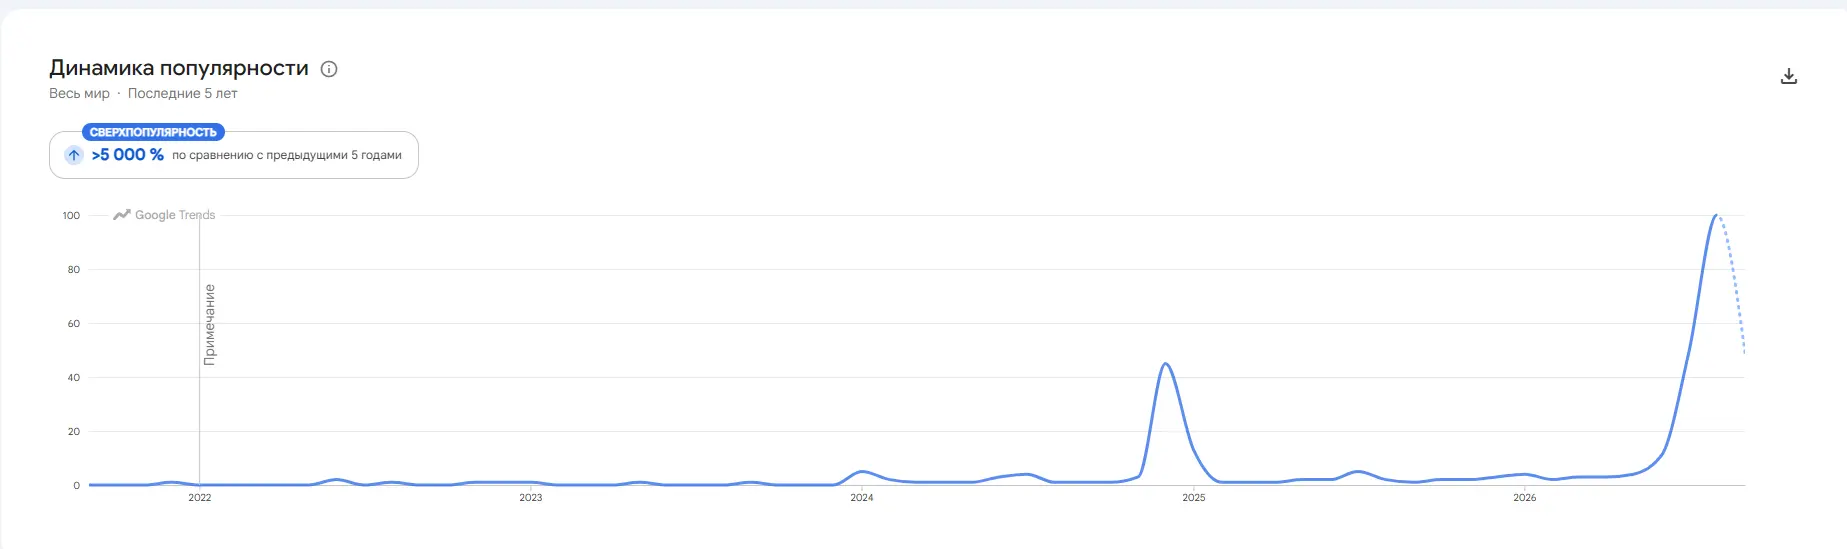Click the late-2024 peak near value 45
Viewport: 1847px width, 549px height.
pyautogui.click(x=1165, y=364)
